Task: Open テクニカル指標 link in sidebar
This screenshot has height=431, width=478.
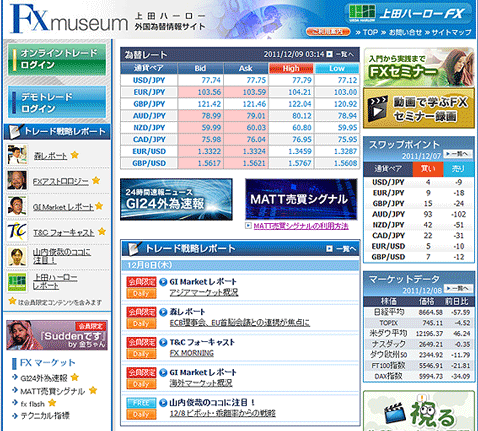Action: coord(45,416)
